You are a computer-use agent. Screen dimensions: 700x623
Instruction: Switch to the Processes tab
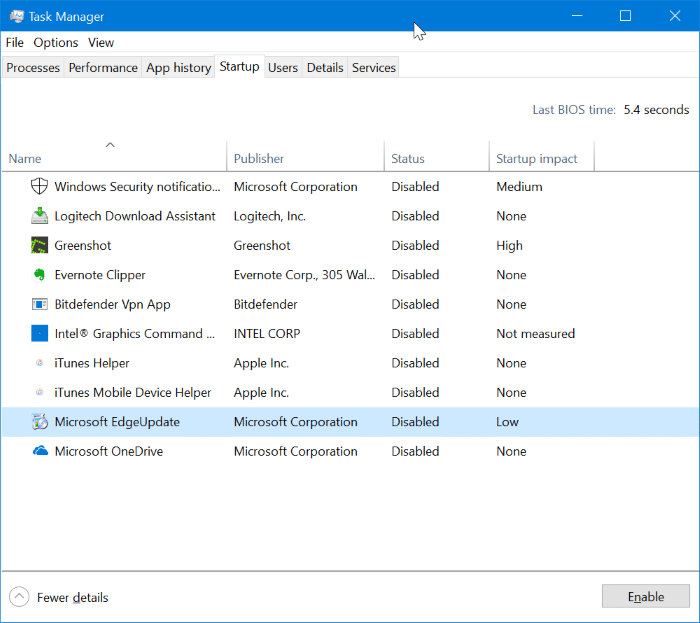(x=33, y=67)
